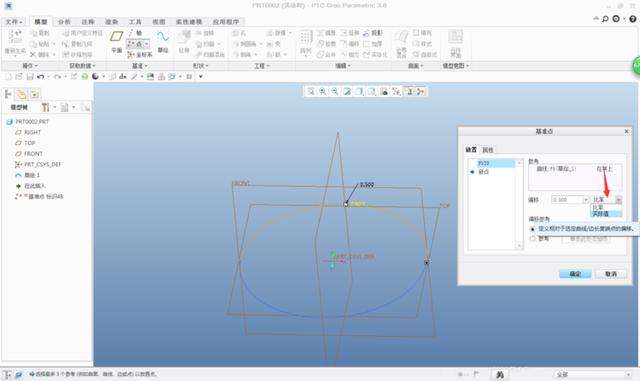The image size is (640, 381).
Task: Click the folder browser tab icon in navigator
Action: pos(21,95)
